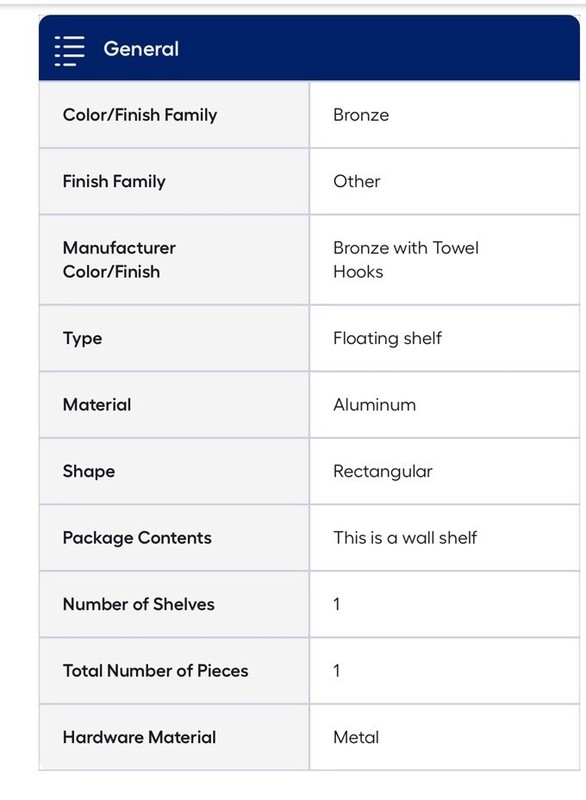Click the Color/Finish Family label
Image resolution: width=586 pixels, height=800 pixels.
(140, 115)
